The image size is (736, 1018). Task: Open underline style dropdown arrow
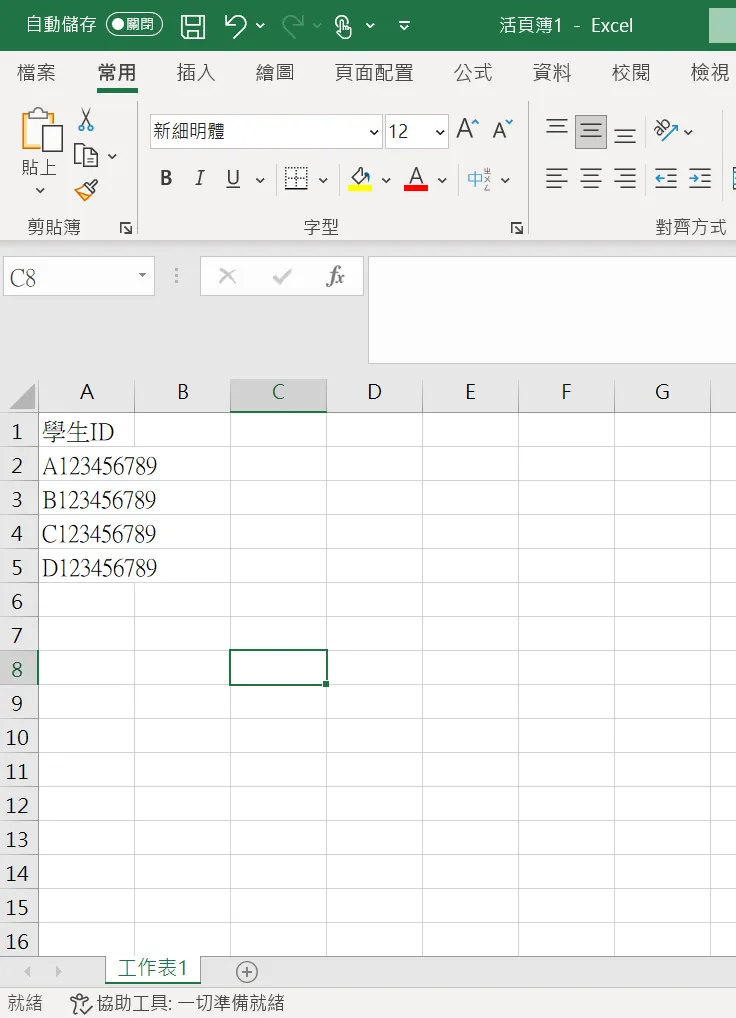260,180
